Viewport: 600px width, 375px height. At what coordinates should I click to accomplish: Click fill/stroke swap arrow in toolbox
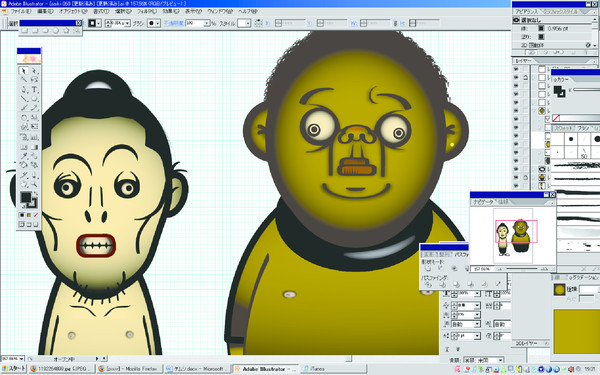pos(36,194)
